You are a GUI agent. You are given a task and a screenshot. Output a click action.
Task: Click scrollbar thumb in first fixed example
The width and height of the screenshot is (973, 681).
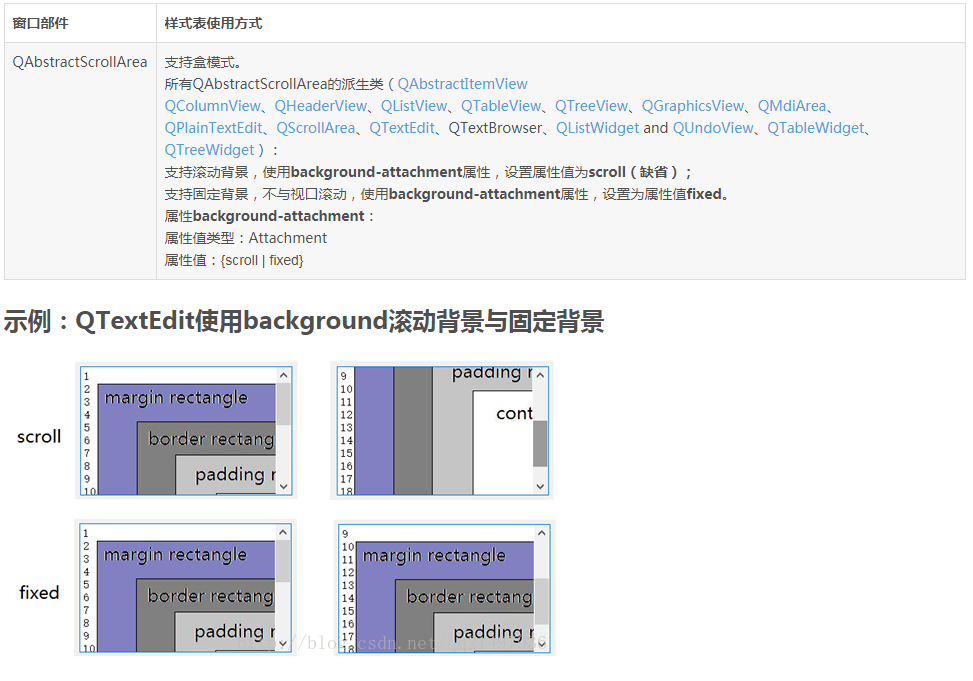click(283, 561)
